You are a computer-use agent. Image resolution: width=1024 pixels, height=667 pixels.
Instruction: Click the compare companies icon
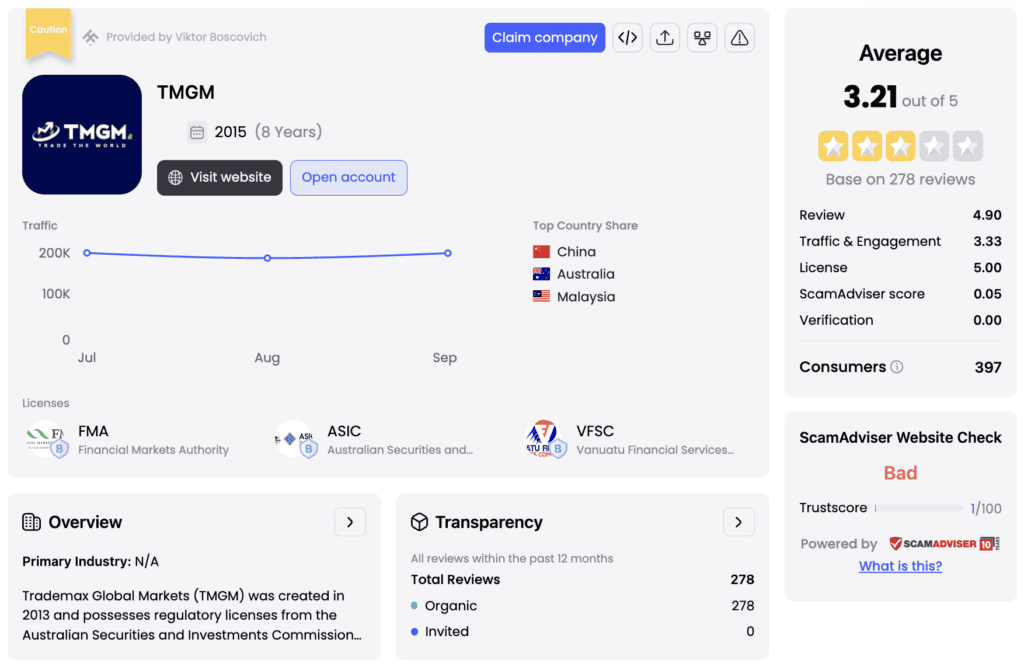point(702,38)
